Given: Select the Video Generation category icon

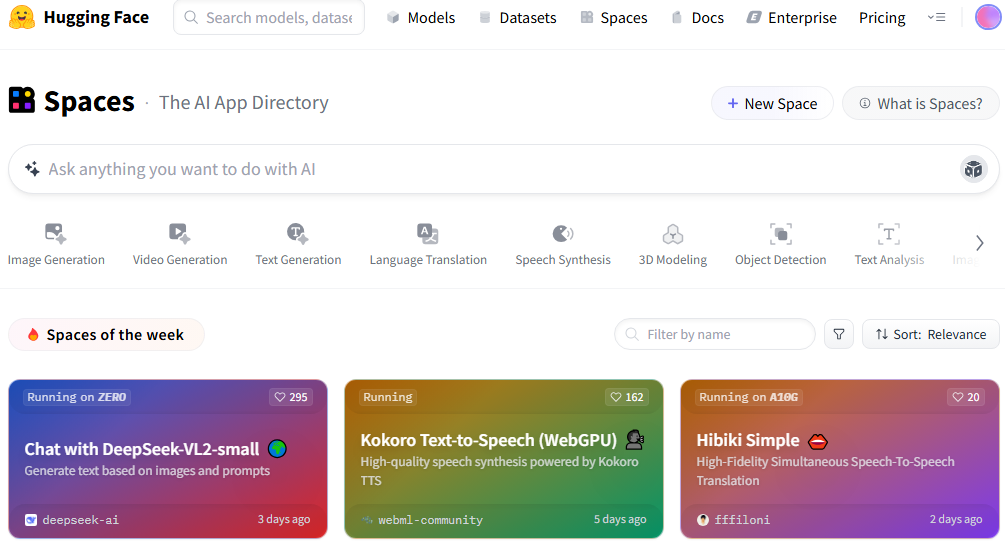Looking at the screenshot, I should 179,234.
